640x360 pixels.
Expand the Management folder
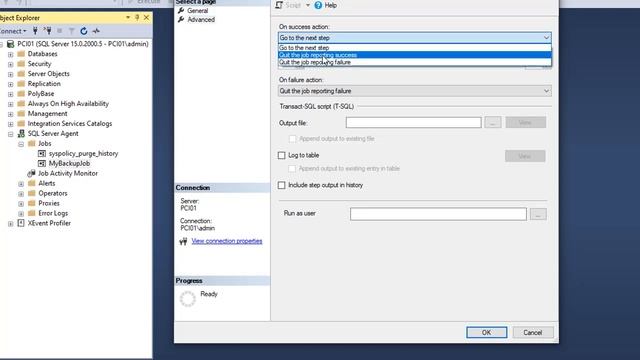pos(11,114)
